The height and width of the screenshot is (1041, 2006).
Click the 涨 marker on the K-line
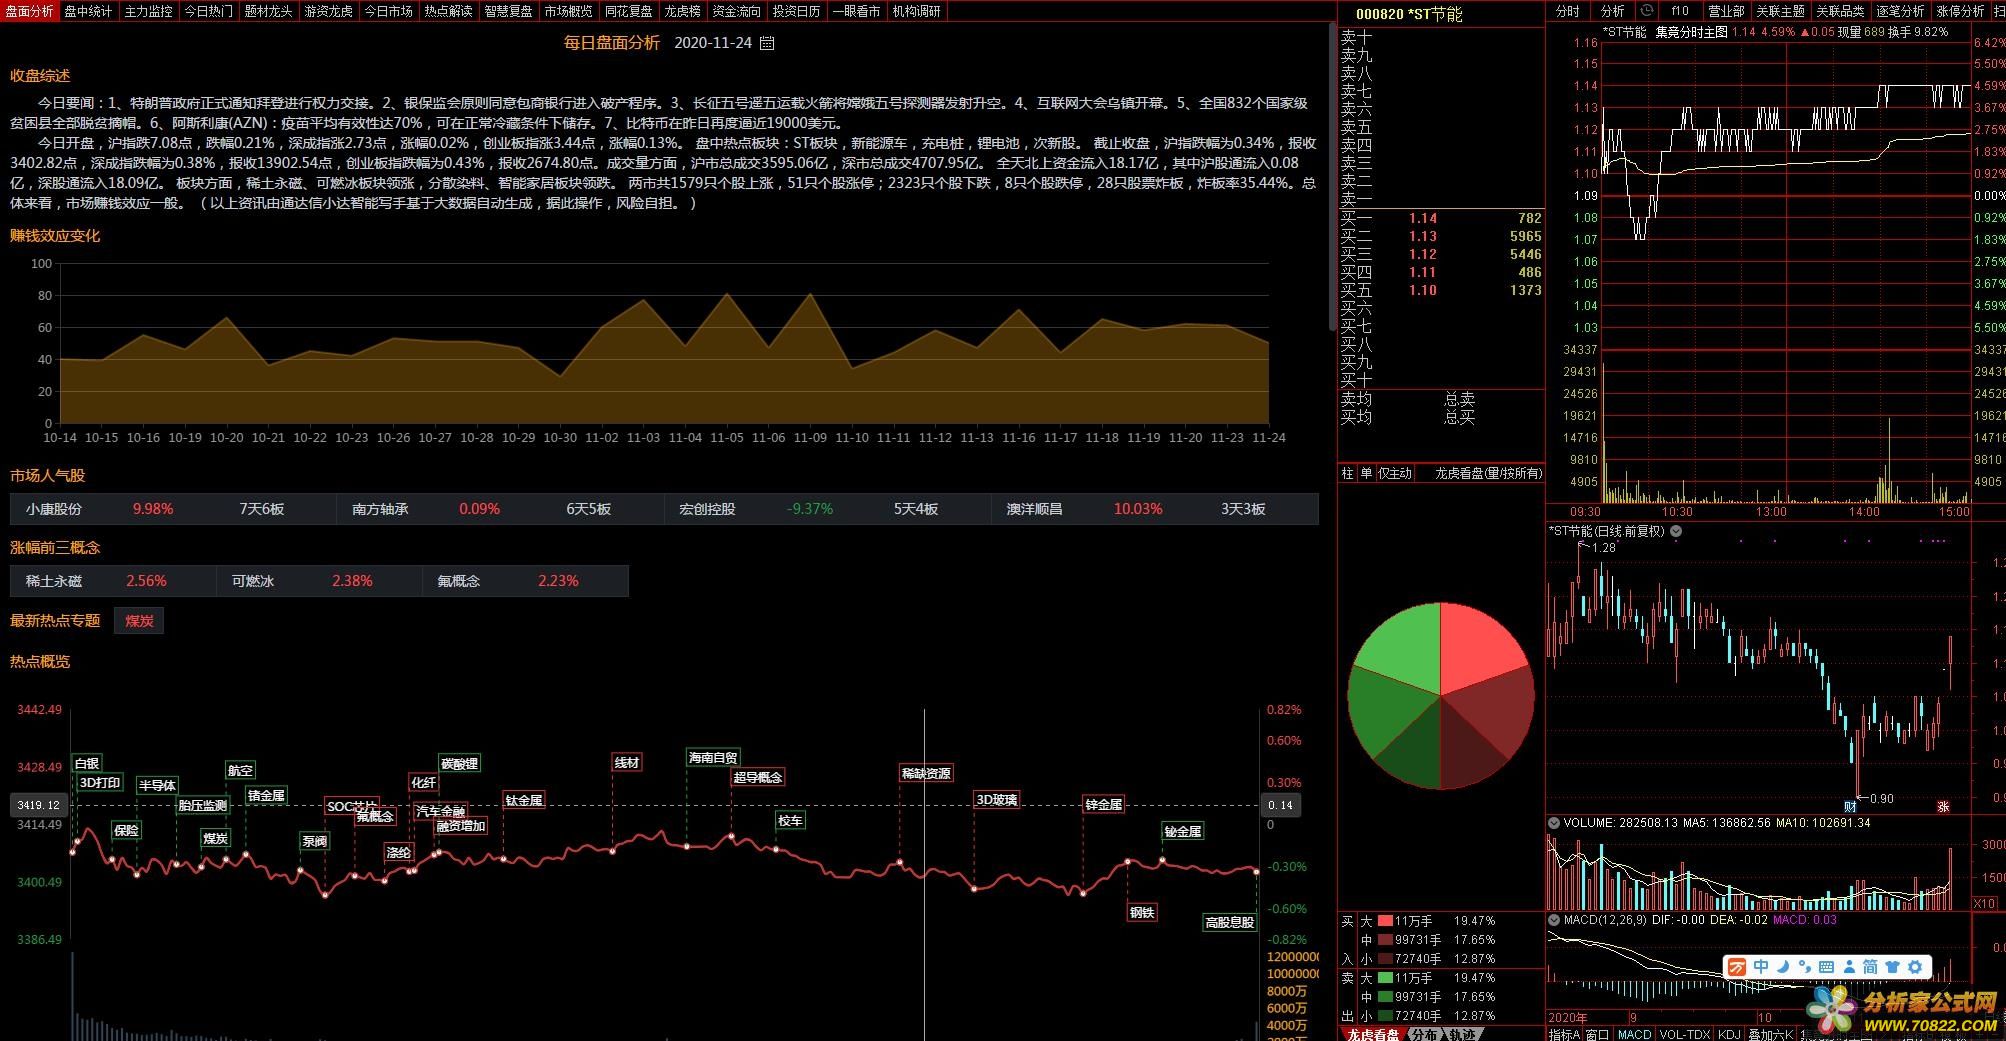(x=1943, y=806)
